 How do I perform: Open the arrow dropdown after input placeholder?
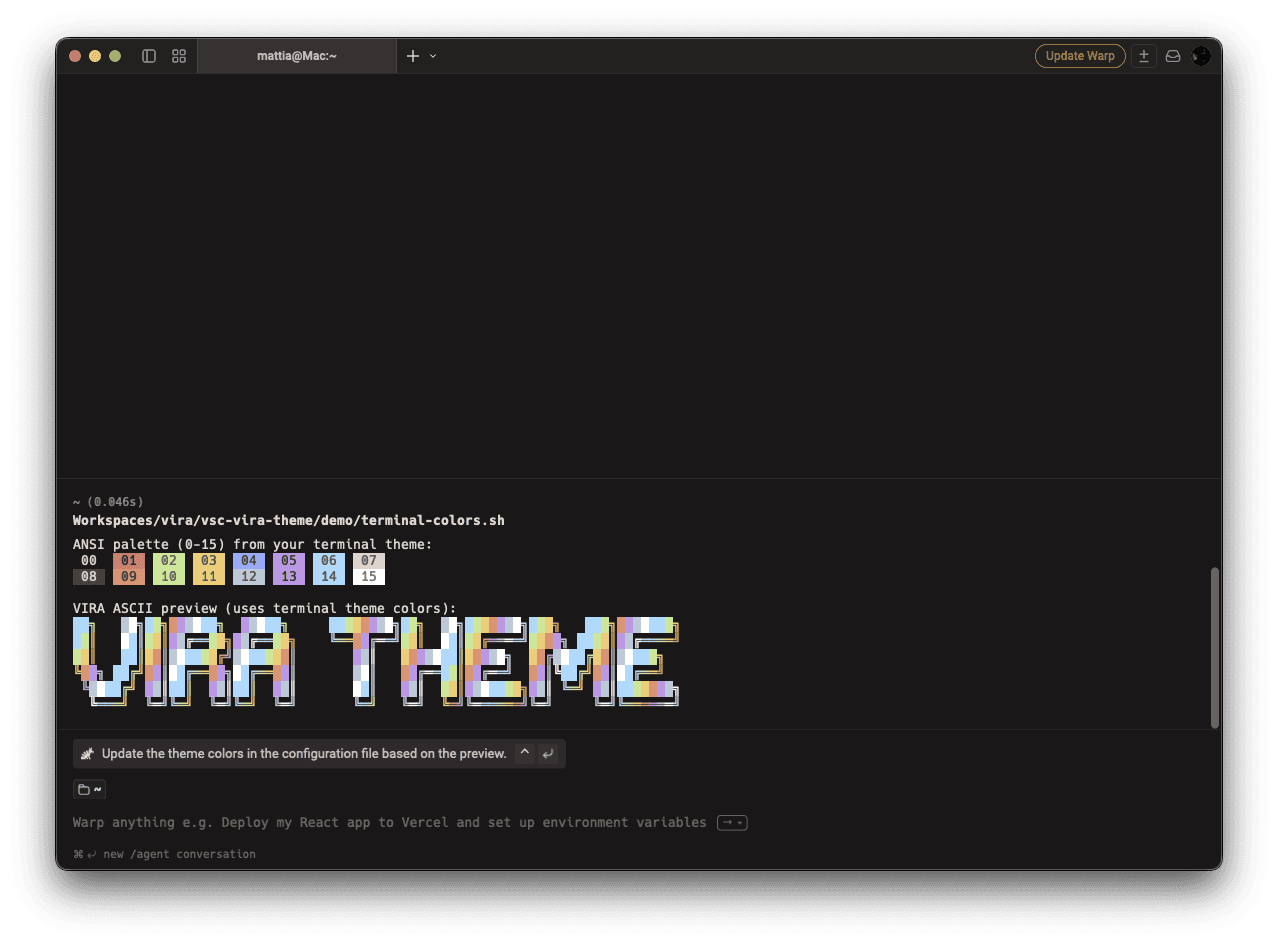click(732, 823)
